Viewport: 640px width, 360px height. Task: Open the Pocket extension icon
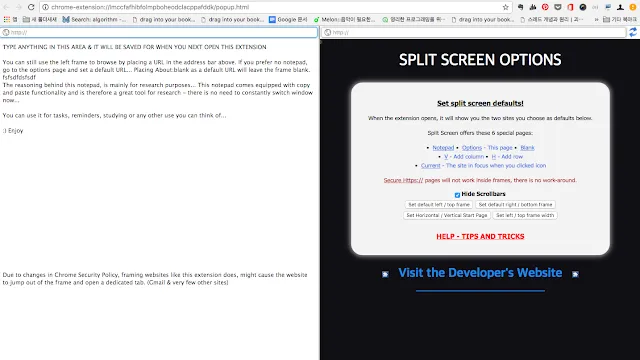558,7
